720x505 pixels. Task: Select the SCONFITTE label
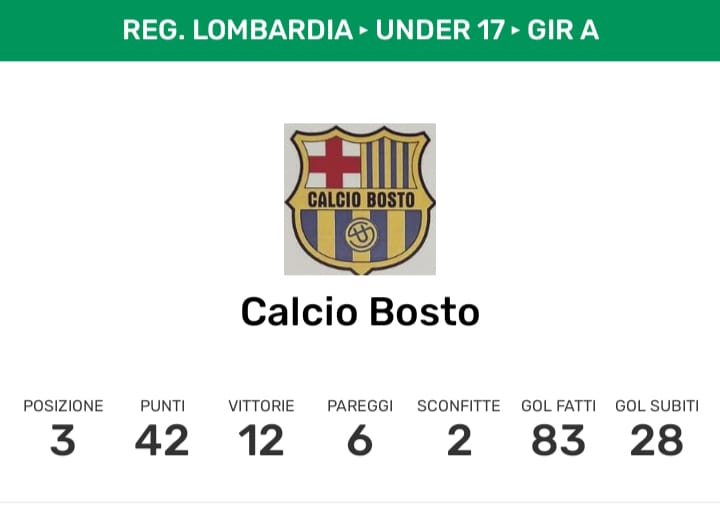click(458, 406)
